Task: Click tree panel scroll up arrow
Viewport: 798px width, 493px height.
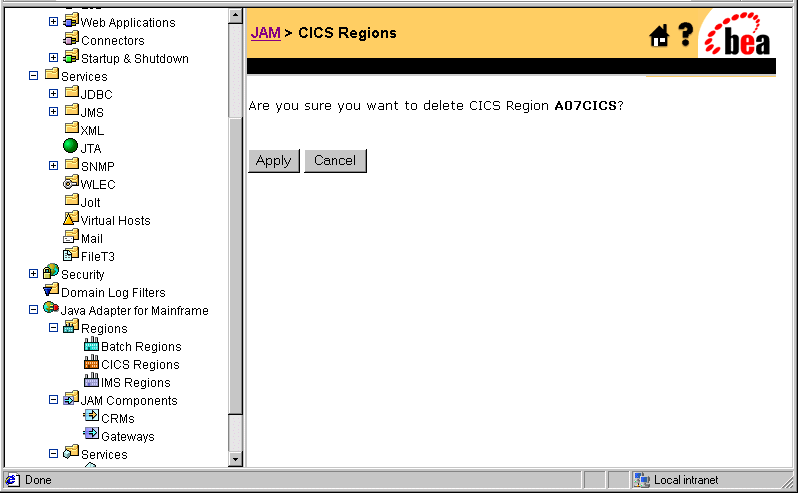Action: (x=235, y=15)
